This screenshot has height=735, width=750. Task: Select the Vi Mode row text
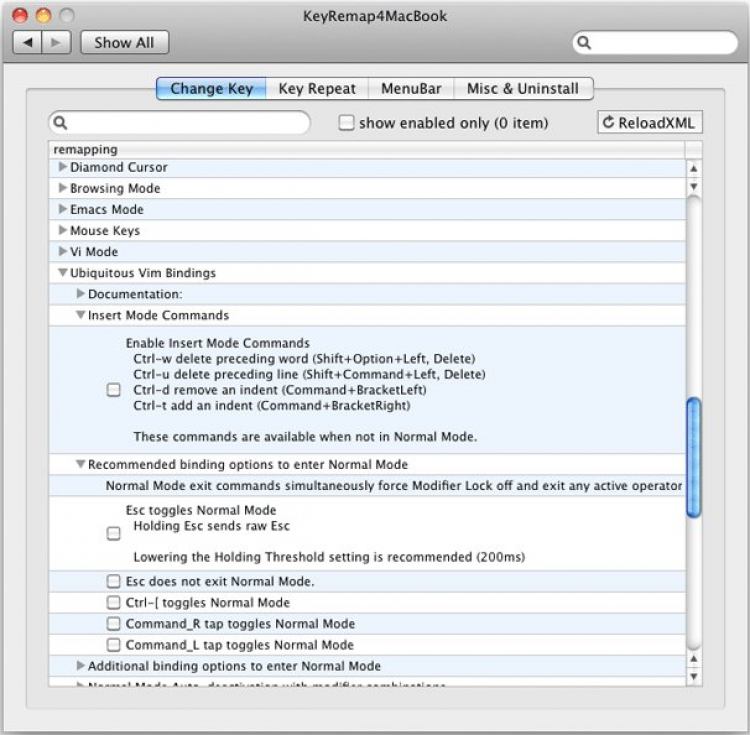click(94, 252)
